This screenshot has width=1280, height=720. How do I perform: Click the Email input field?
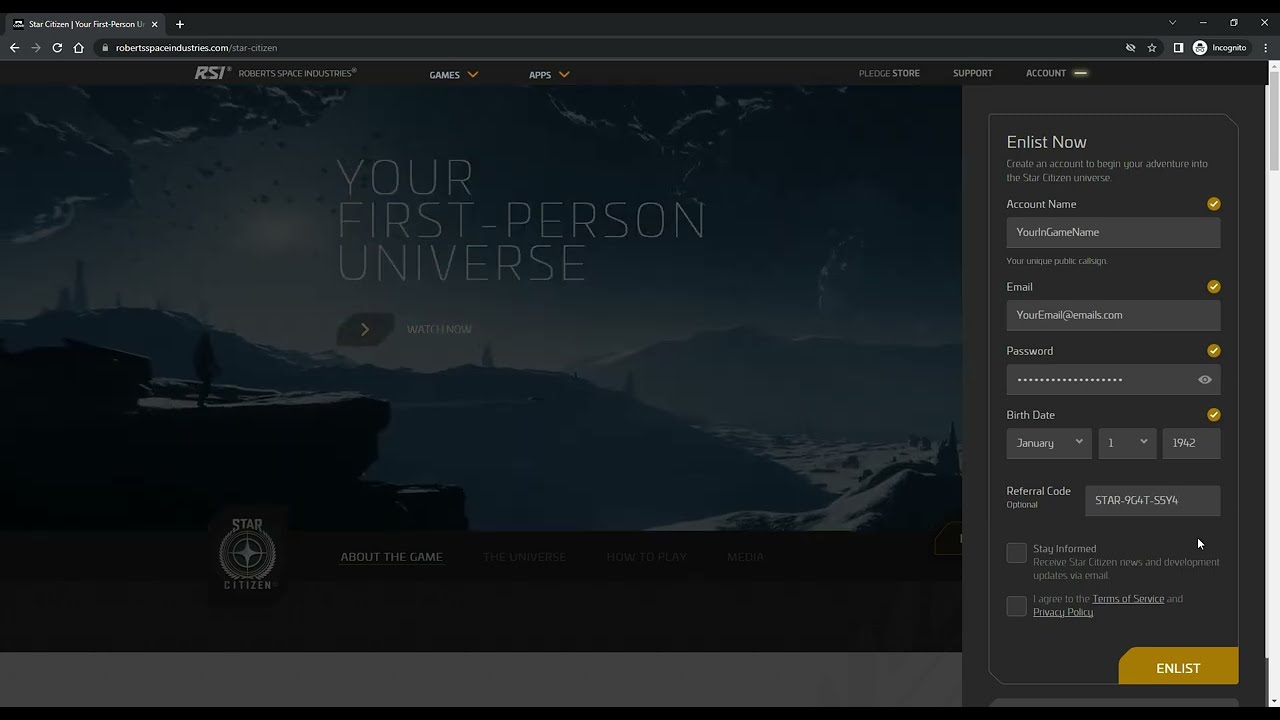[x=1113, y=315]
